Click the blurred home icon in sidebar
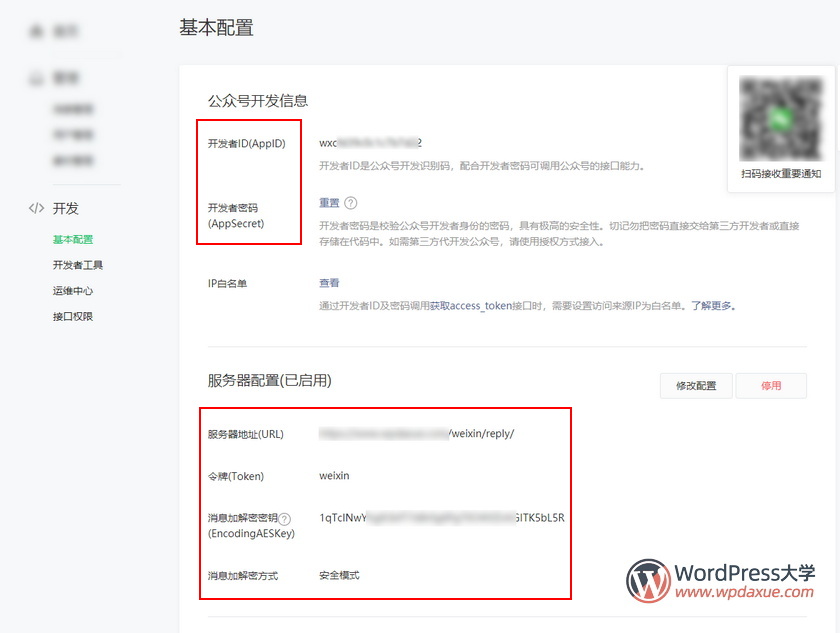 pos(36,31)
